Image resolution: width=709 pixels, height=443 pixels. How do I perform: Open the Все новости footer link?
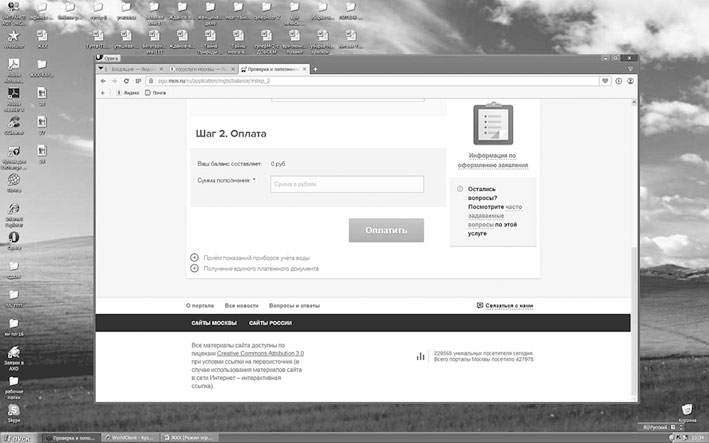pyautogui.click(x=241, y=306)
